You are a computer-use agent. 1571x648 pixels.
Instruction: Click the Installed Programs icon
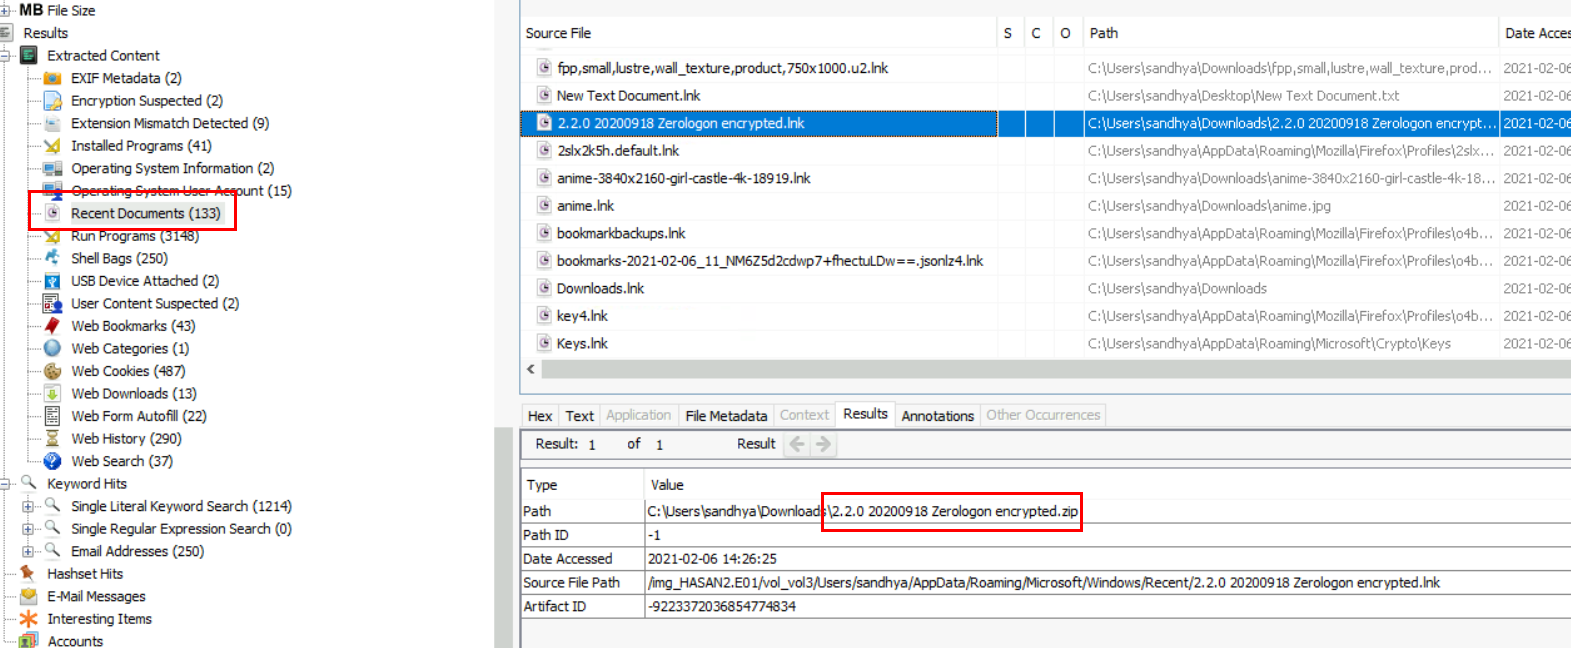point(53,146)
